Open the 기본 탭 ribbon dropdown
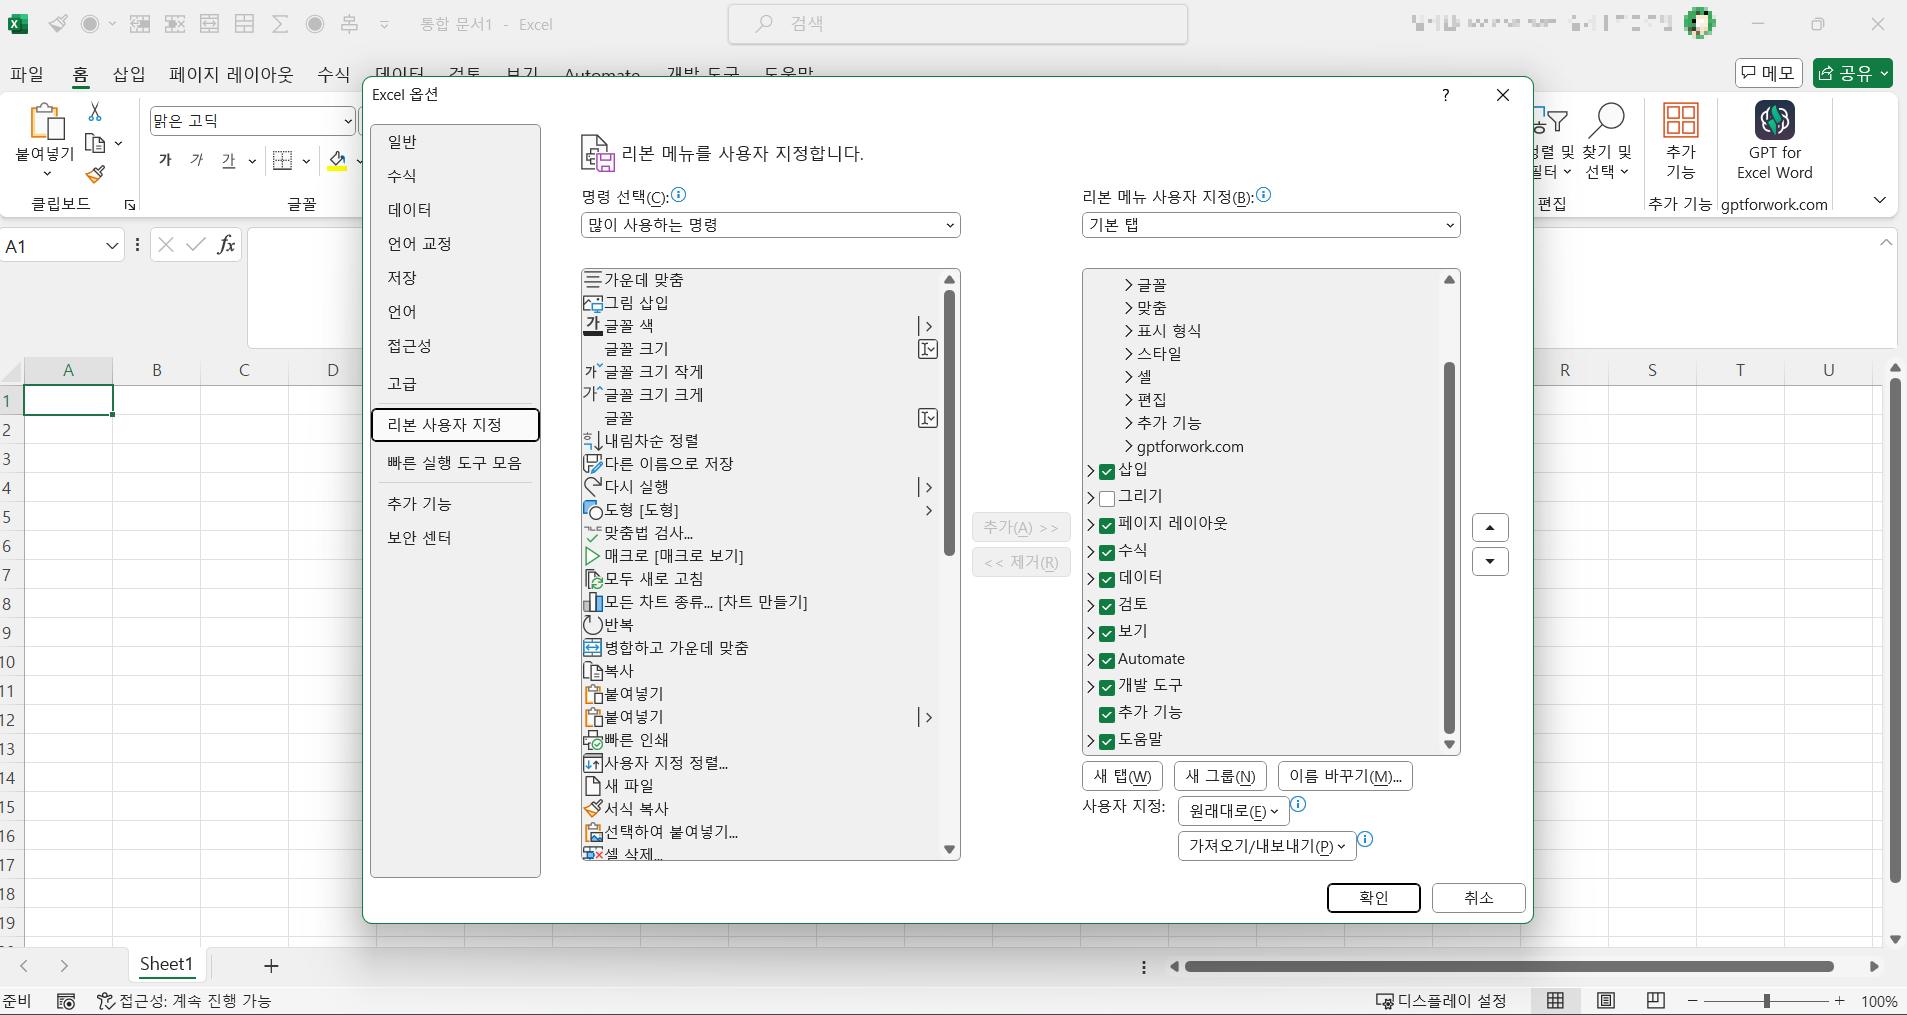 [1270, 225]
